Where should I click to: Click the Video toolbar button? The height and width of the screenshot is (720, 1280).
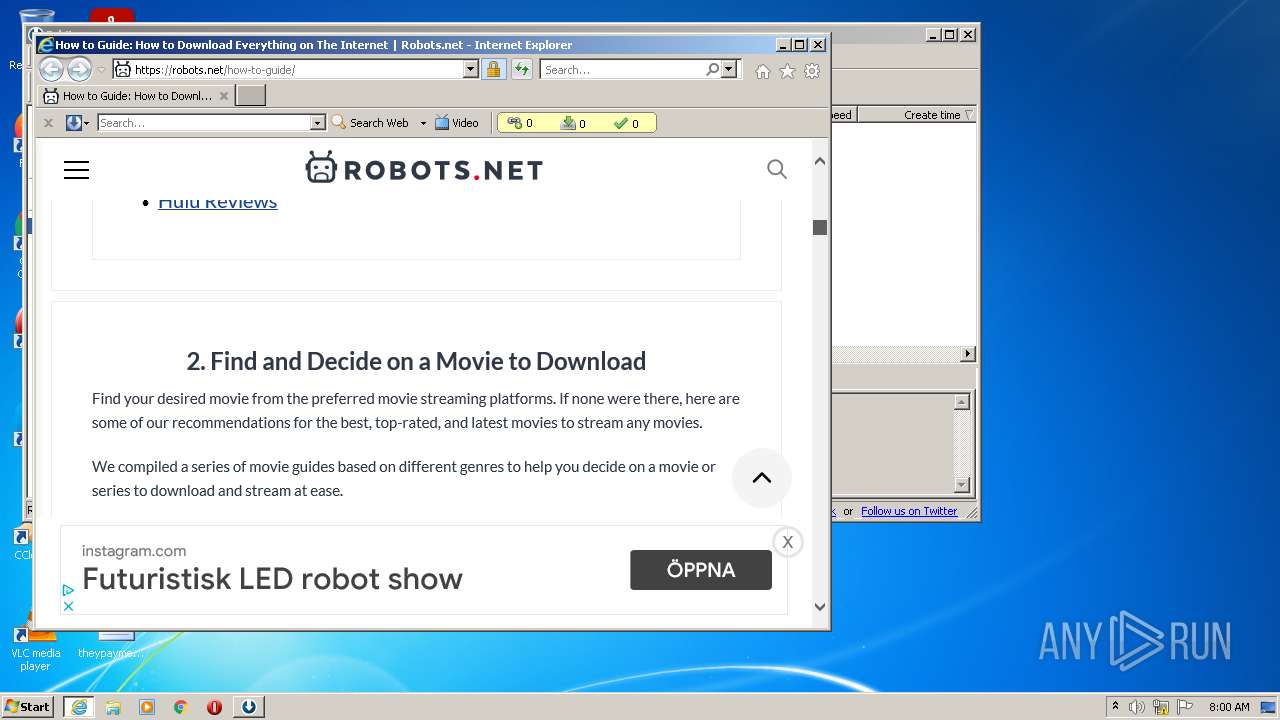click(x=457, y=123)
